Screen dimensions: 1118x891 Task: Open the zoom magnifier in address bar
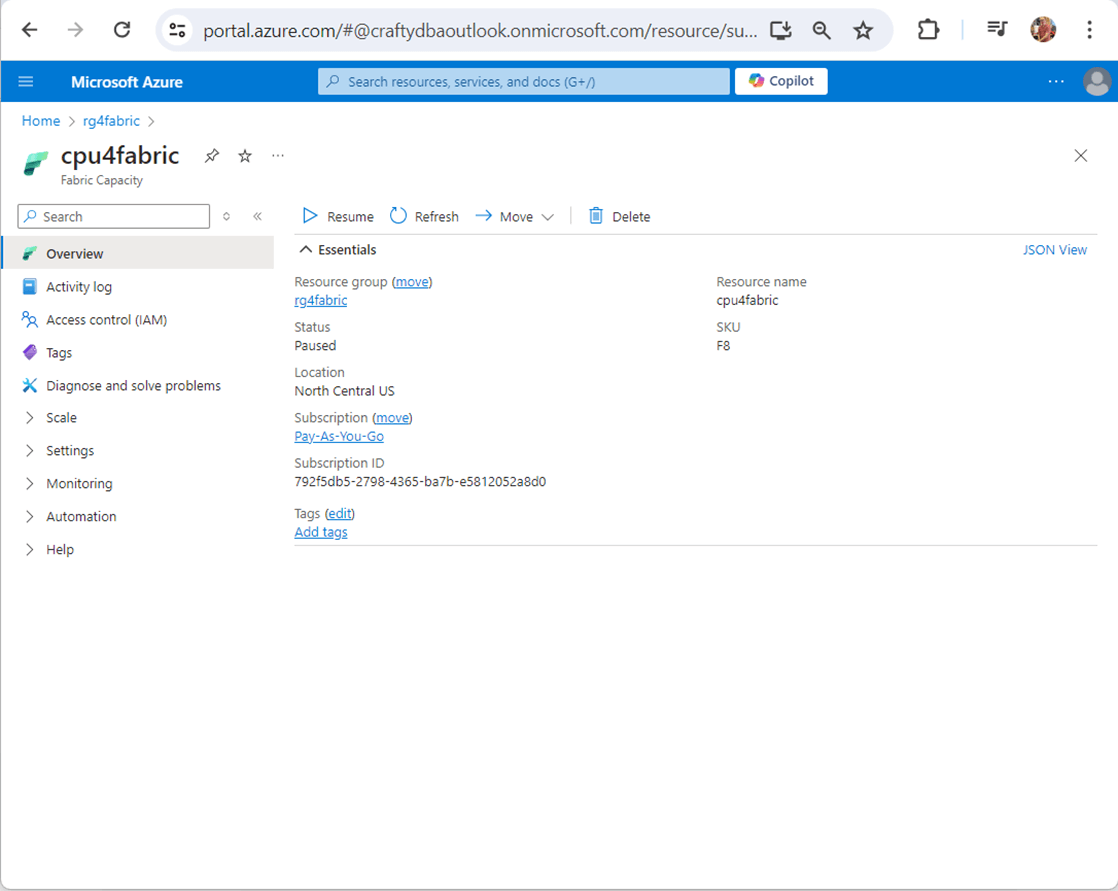tap(821, 30)
